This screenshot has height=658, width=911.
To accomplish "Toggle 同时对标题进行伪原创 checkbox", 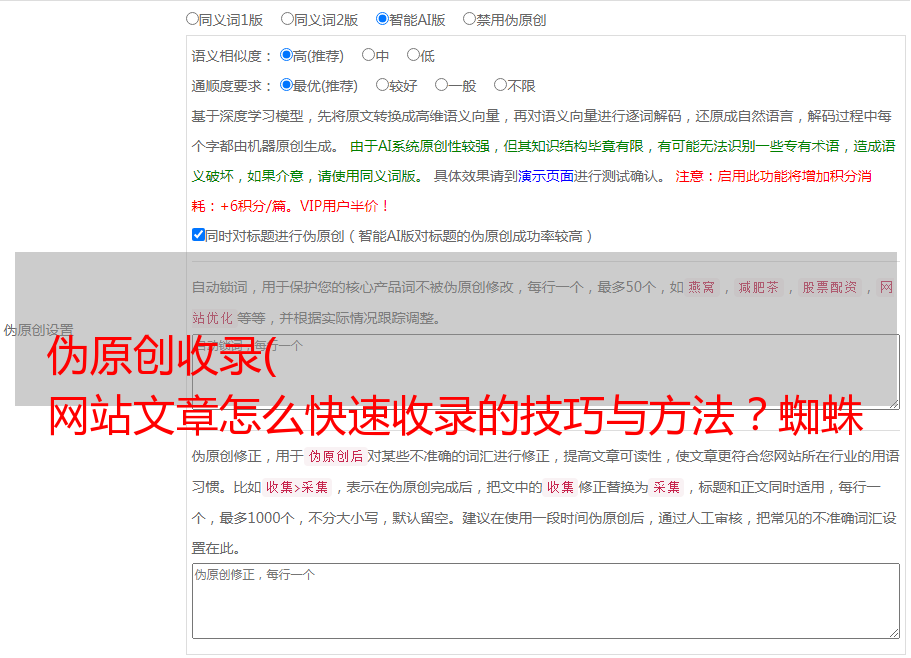I will click(x=198, y=235).
